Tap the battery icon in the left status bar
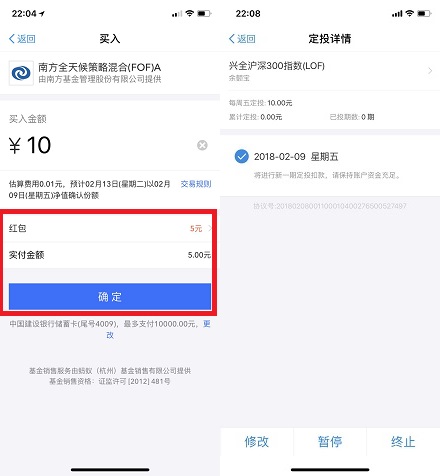Screen dimensions: 440x476 [x=204, y=14]
